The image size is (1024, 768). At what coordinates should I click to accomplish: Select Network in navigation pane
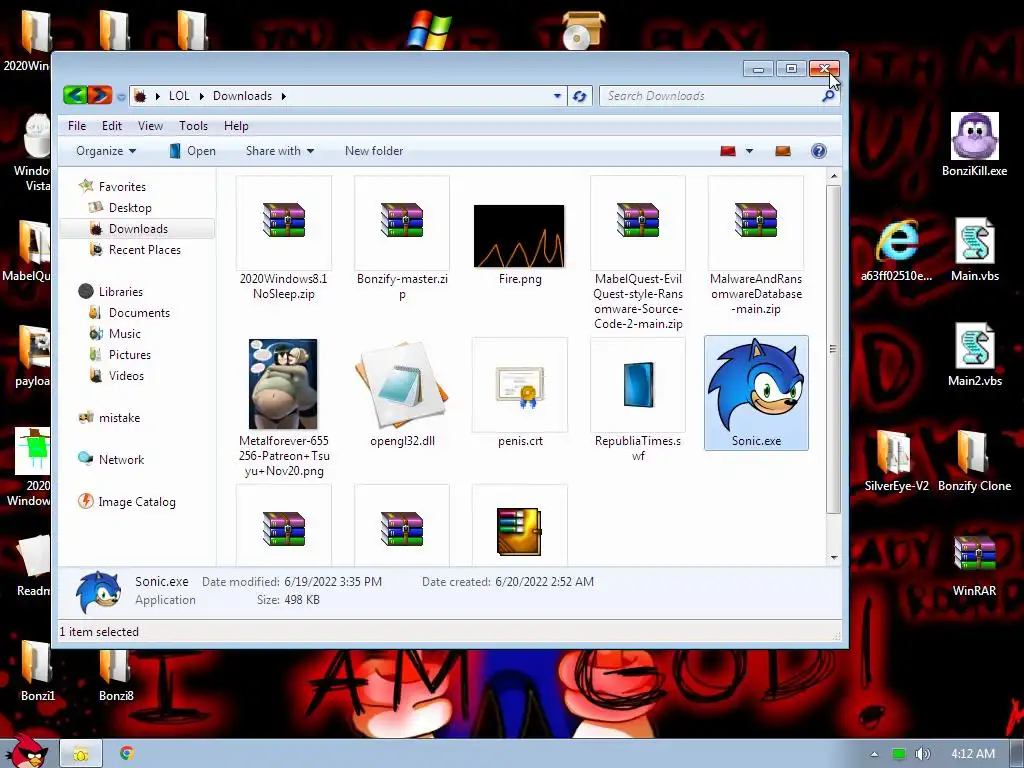121,460
